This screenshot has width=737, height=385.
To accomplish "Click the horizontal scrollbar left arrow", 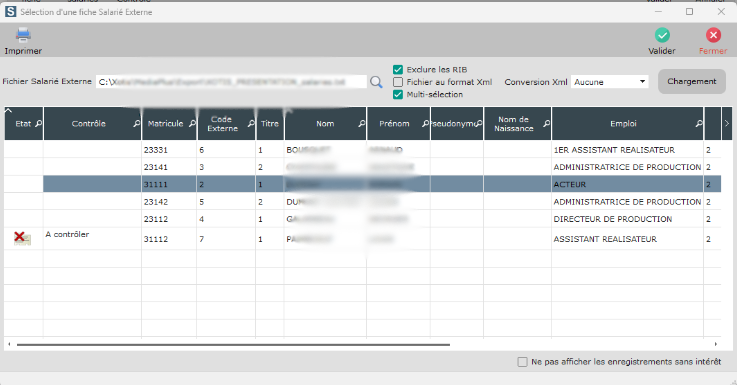I will (x=9, y=345).
